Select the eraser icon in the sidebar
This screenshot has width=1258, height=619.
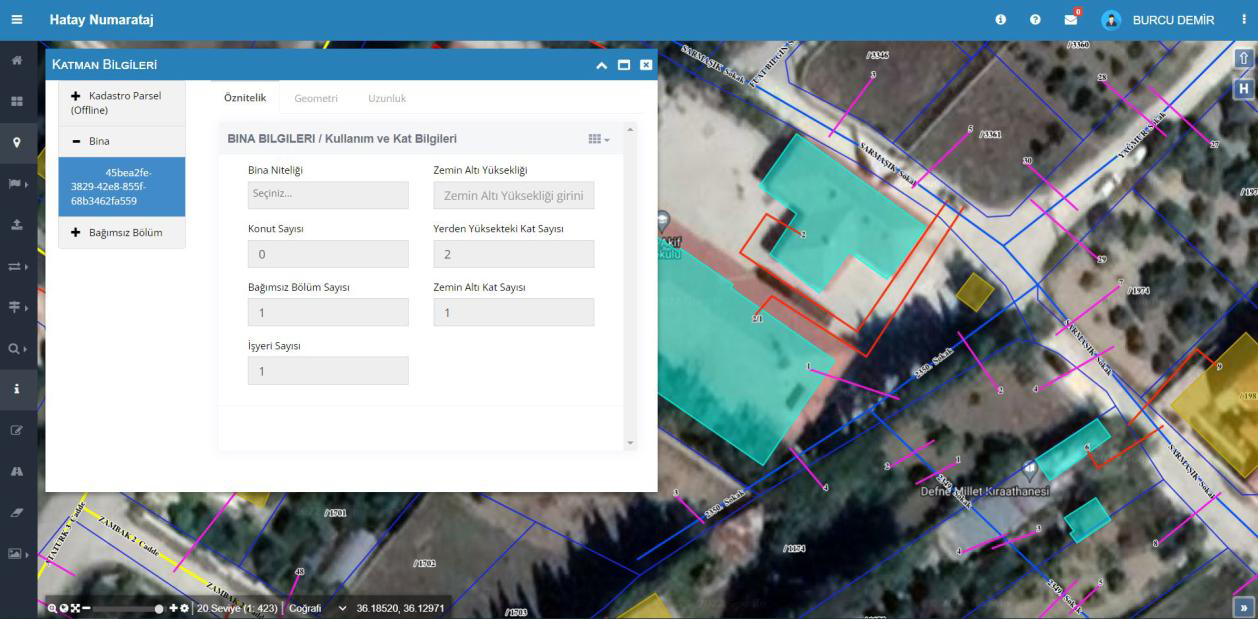coord(16,511)
